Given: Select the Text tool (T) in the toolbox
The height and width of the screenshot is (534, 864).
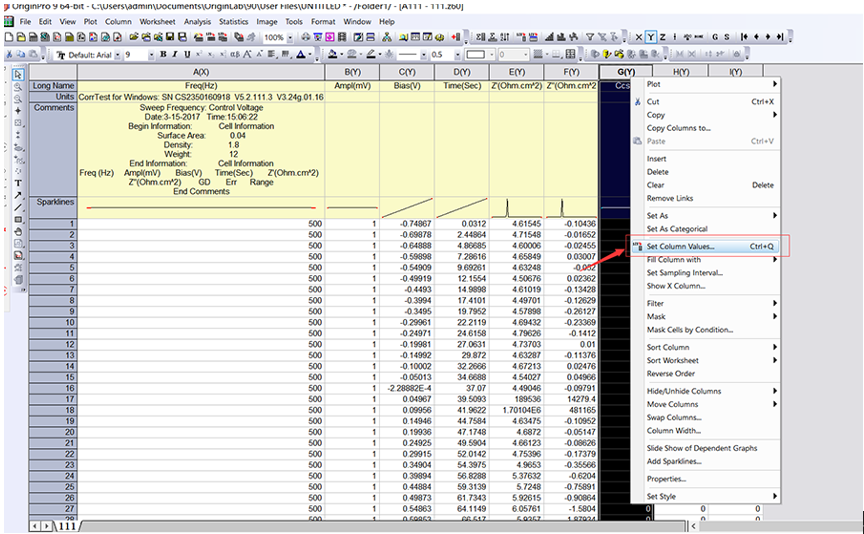Looking at the screenshot, I should (x=18, y=183).
